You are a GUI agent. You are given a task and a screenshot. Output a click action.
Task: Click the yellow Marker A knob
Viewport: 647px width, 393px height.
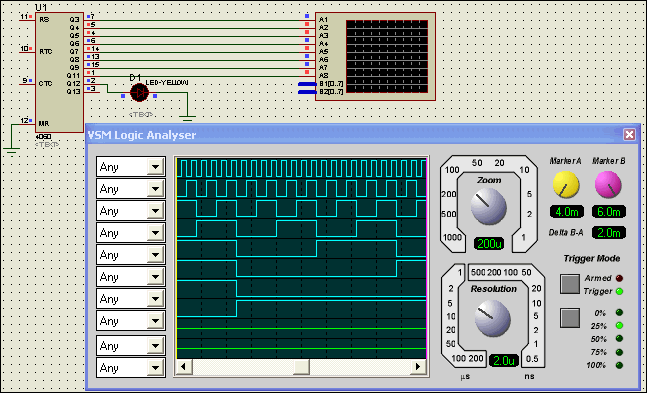coord(566,185)
